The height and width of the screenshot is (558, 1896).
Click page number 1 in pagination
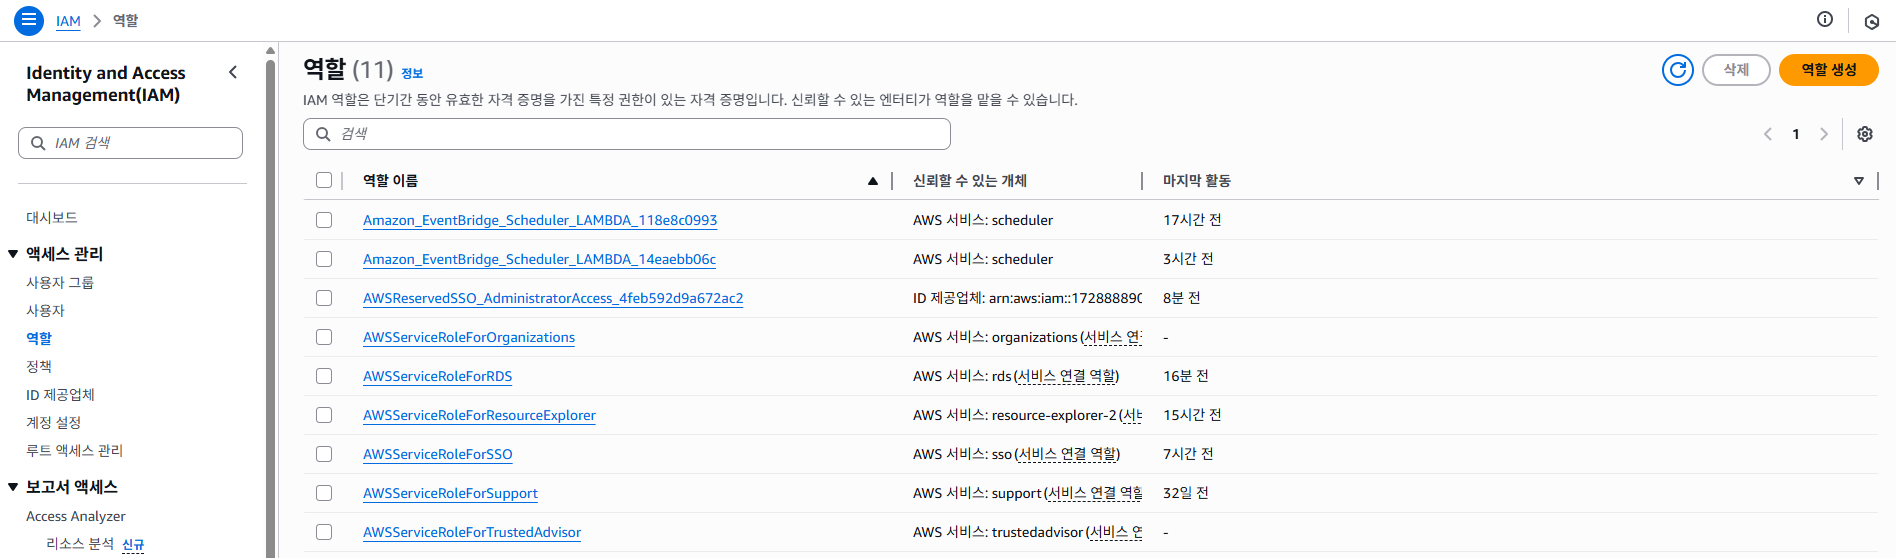click(x=1796, y=134)
